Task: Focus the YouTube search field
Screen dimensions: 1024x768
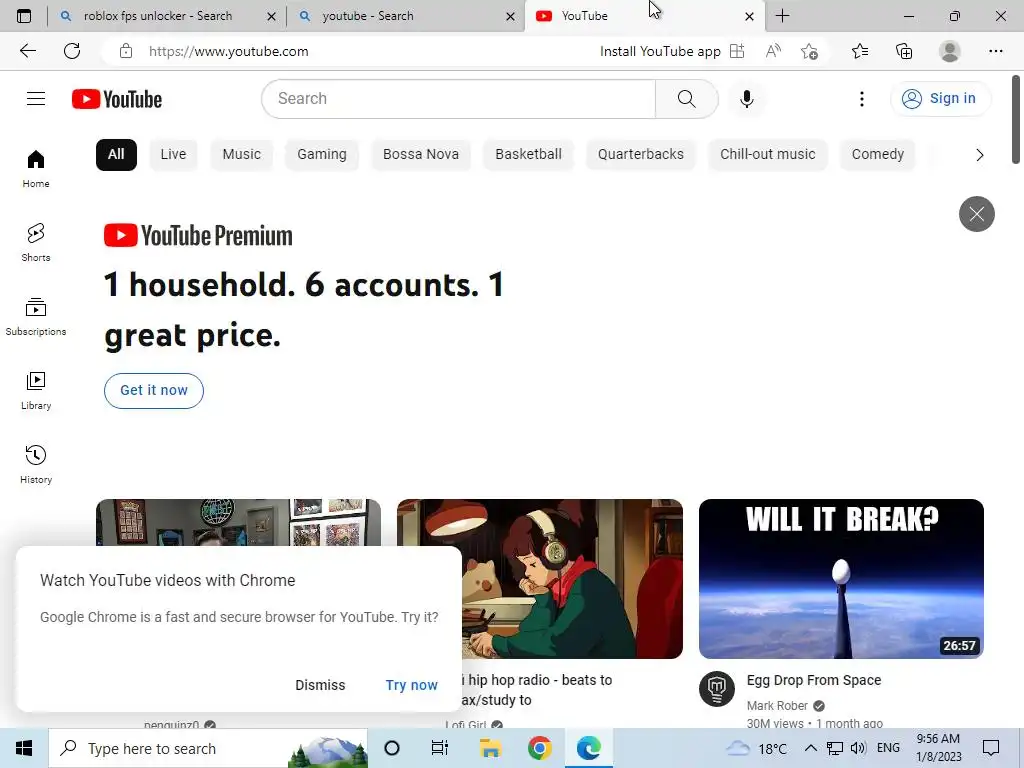Action: [x=459, y=99]
